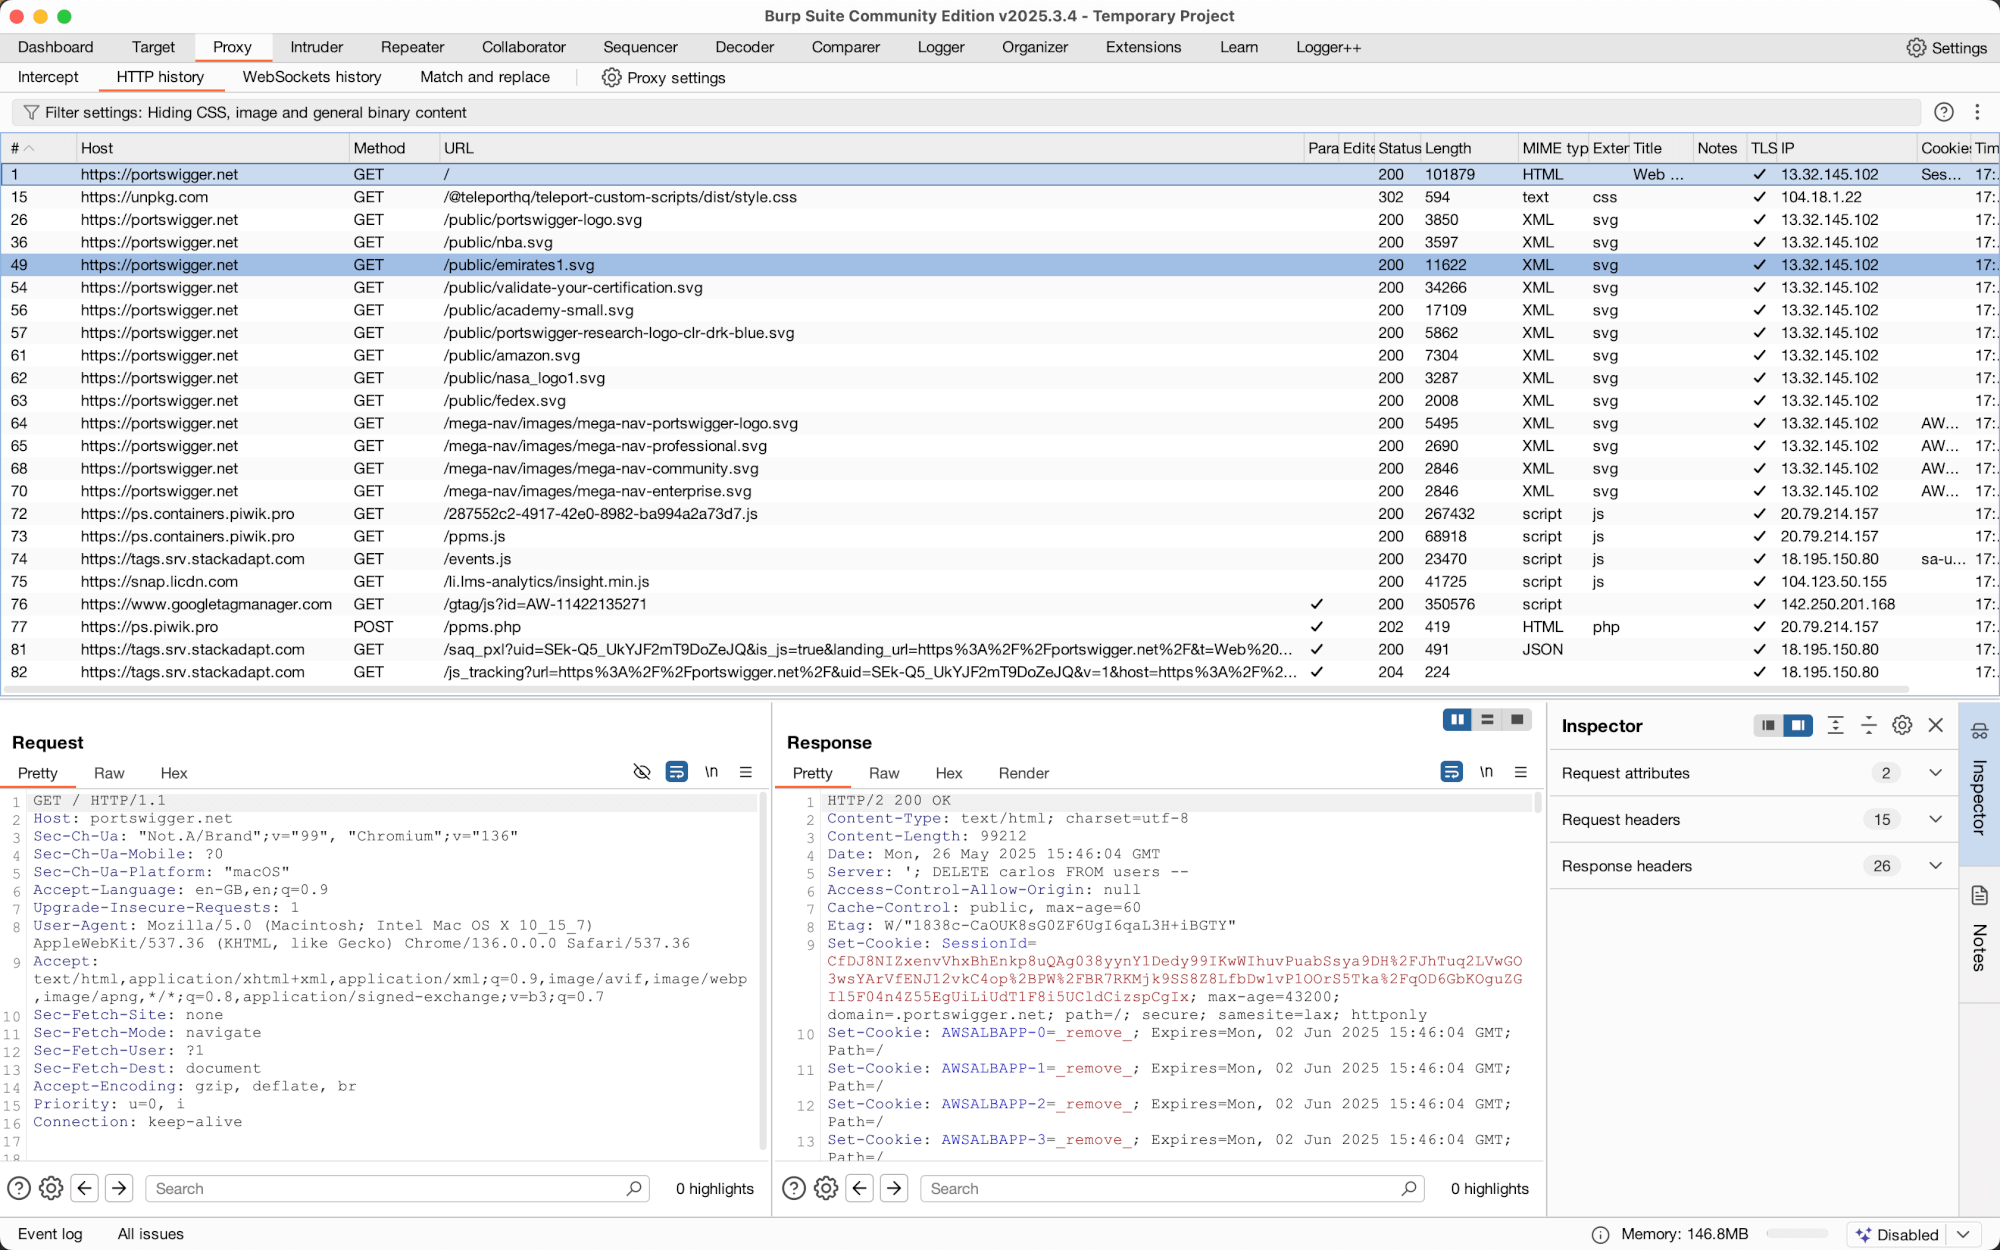Sort history by Length column
2000x1250 pixels.
1468,148
